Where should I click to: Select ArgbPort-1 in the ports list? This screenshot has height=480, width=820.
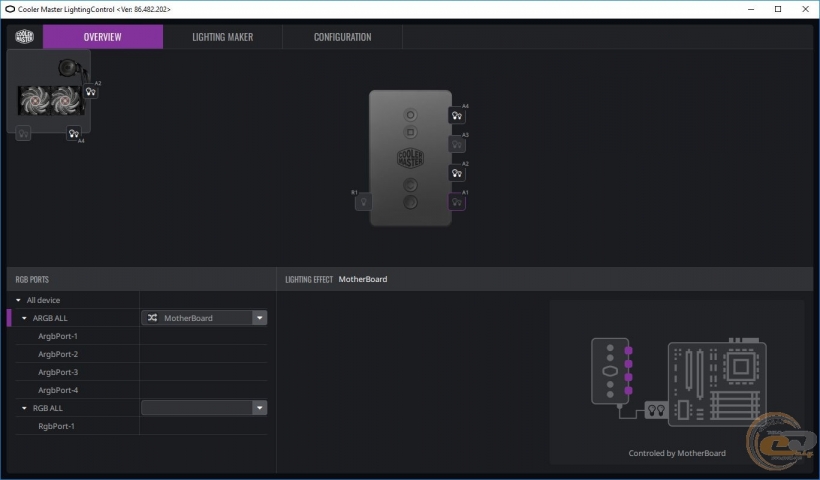point(58,336)
